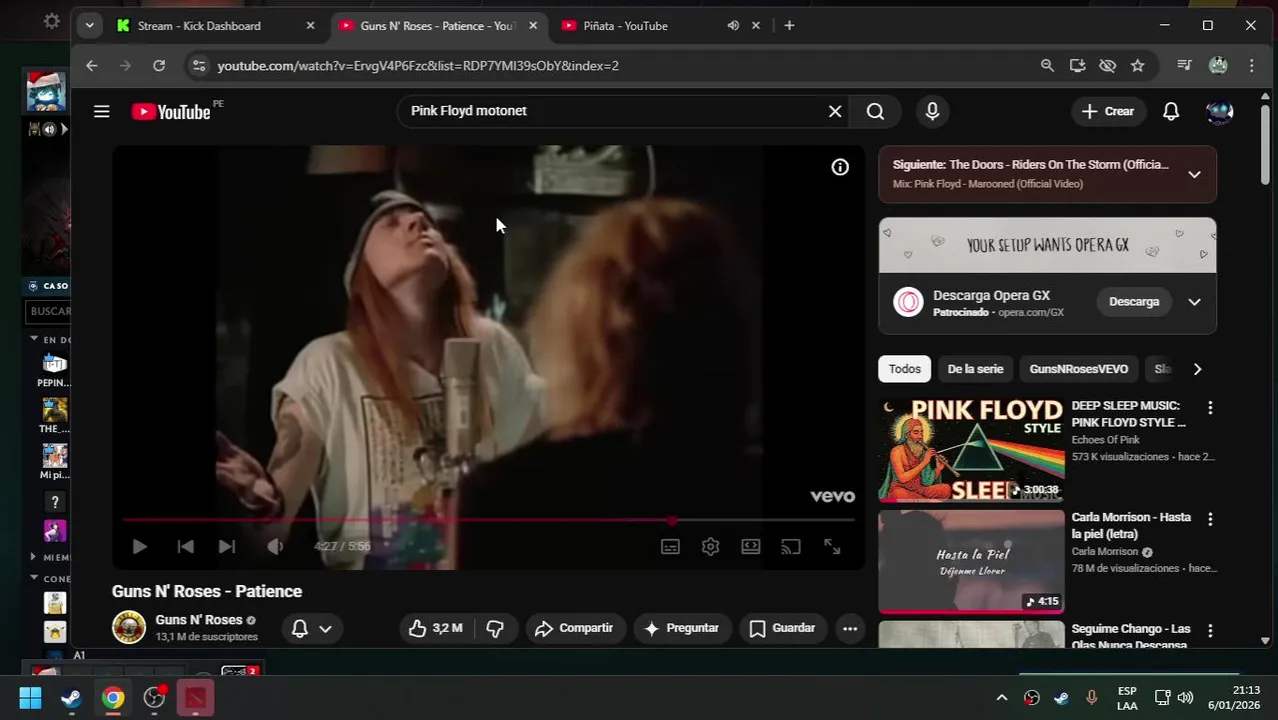
Task: Switch player to theater mode
Action: point(750,546)
